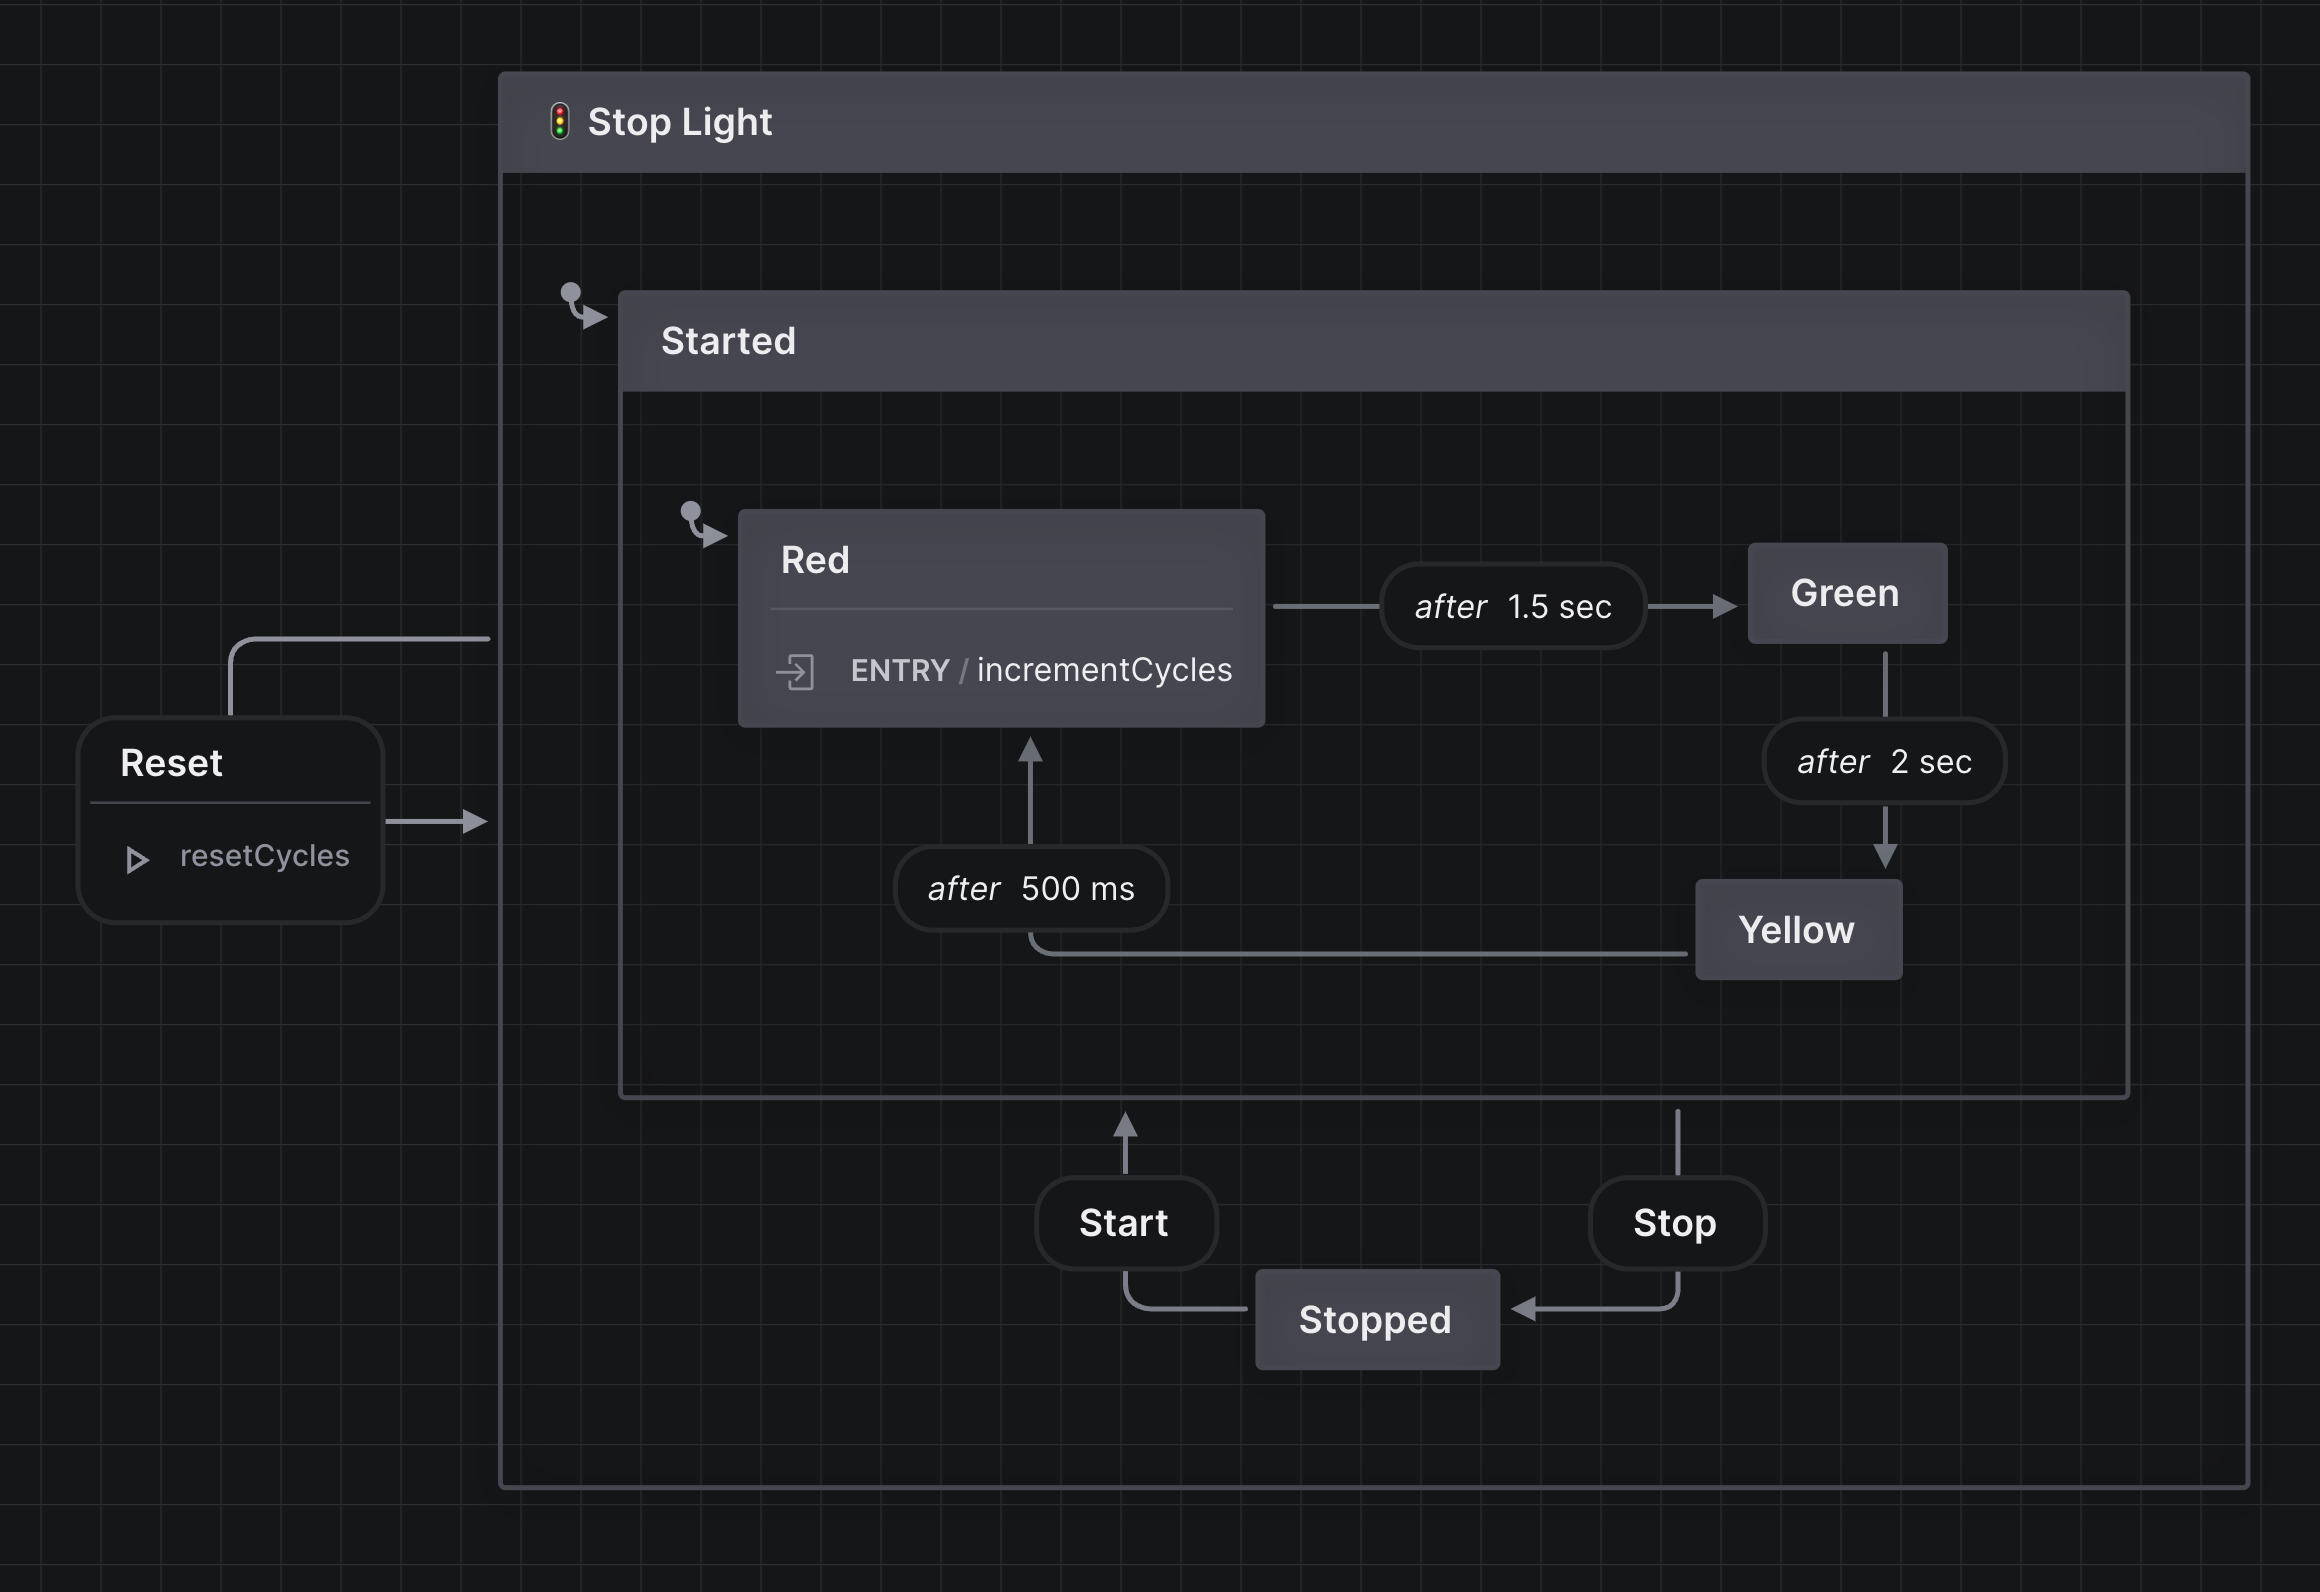
Task: Click the traffic light icon beside Stop Light
Action: [x=560, y=122]
